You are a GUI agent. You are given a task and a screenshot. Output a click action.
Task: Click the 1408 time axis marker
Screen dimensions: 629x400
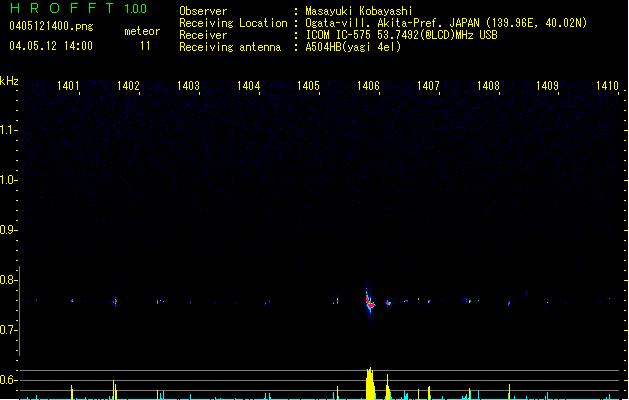pyautogui.click(x=488, y=86)
